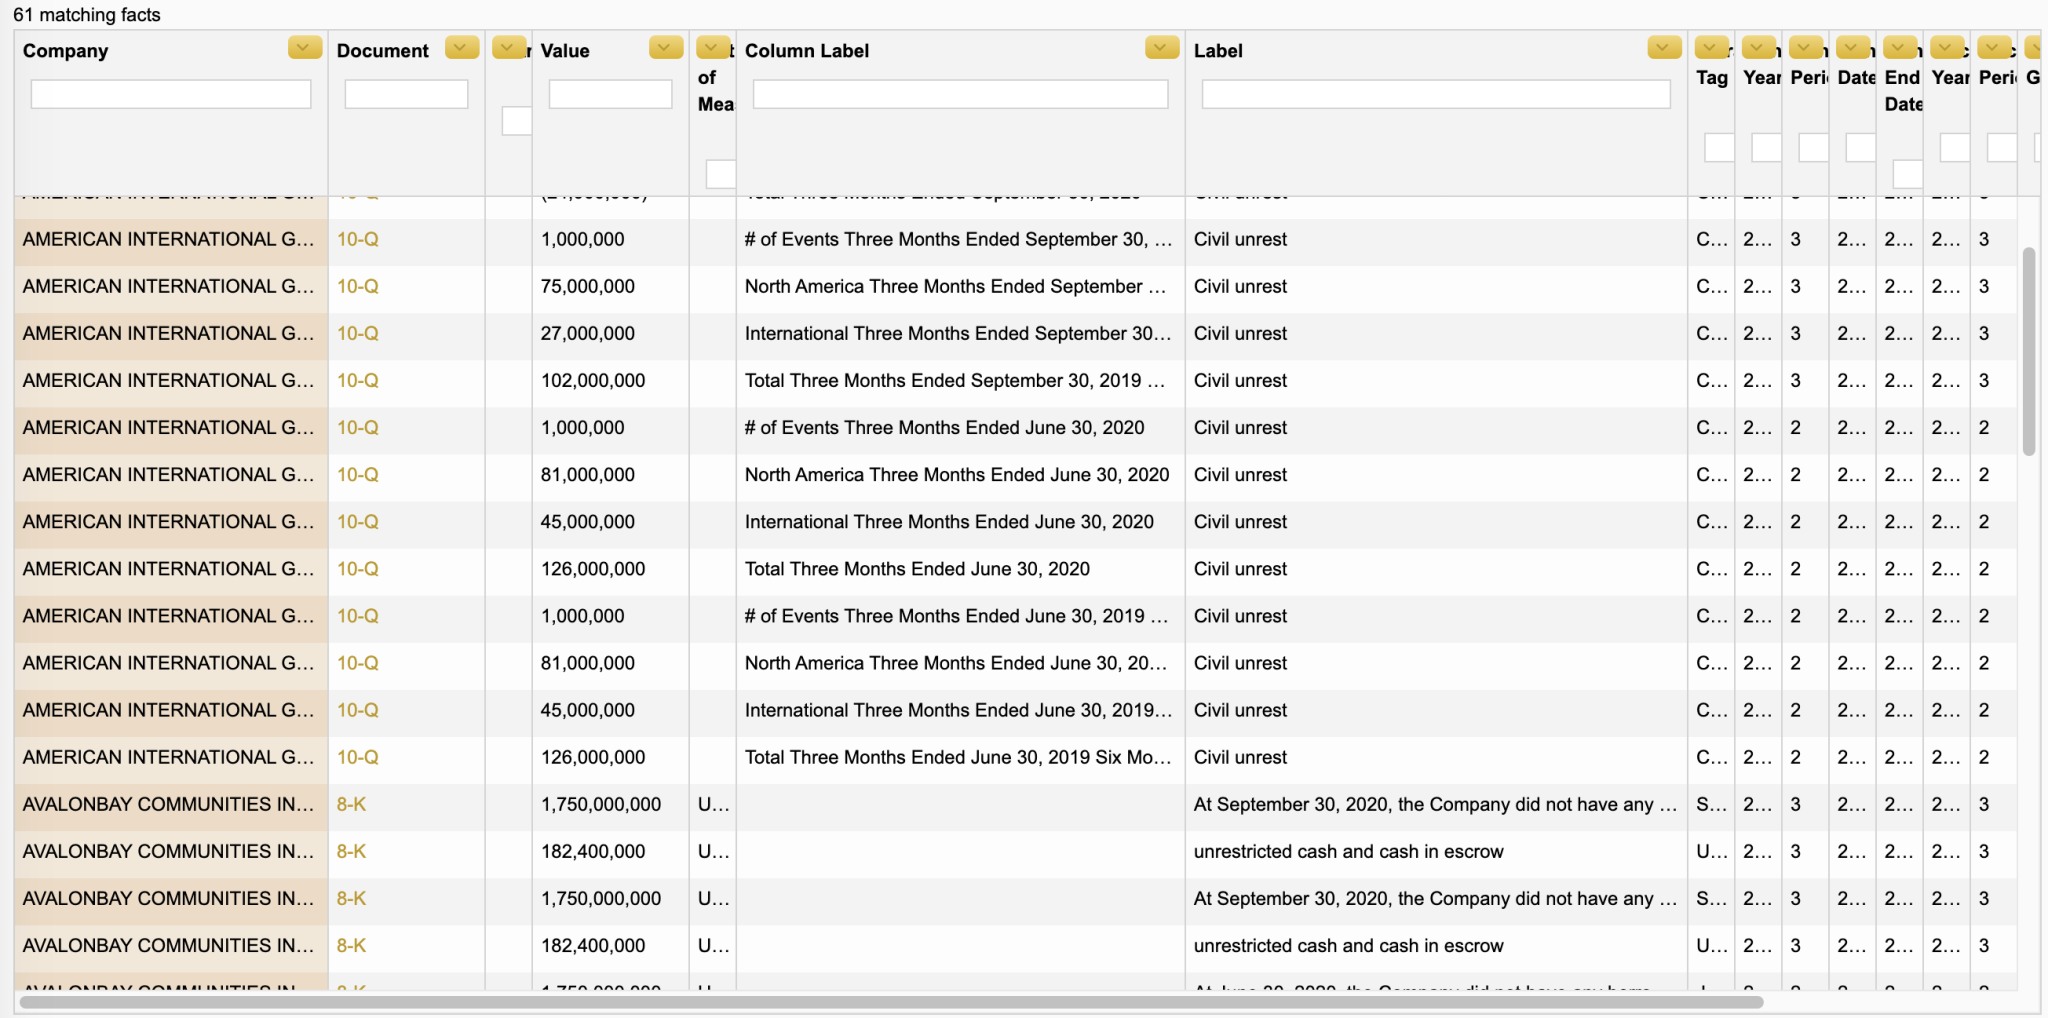Focus the Value filter input box
Image resolution: width=2048 pixels, height=1018 pixels.
tap(610, 94)
